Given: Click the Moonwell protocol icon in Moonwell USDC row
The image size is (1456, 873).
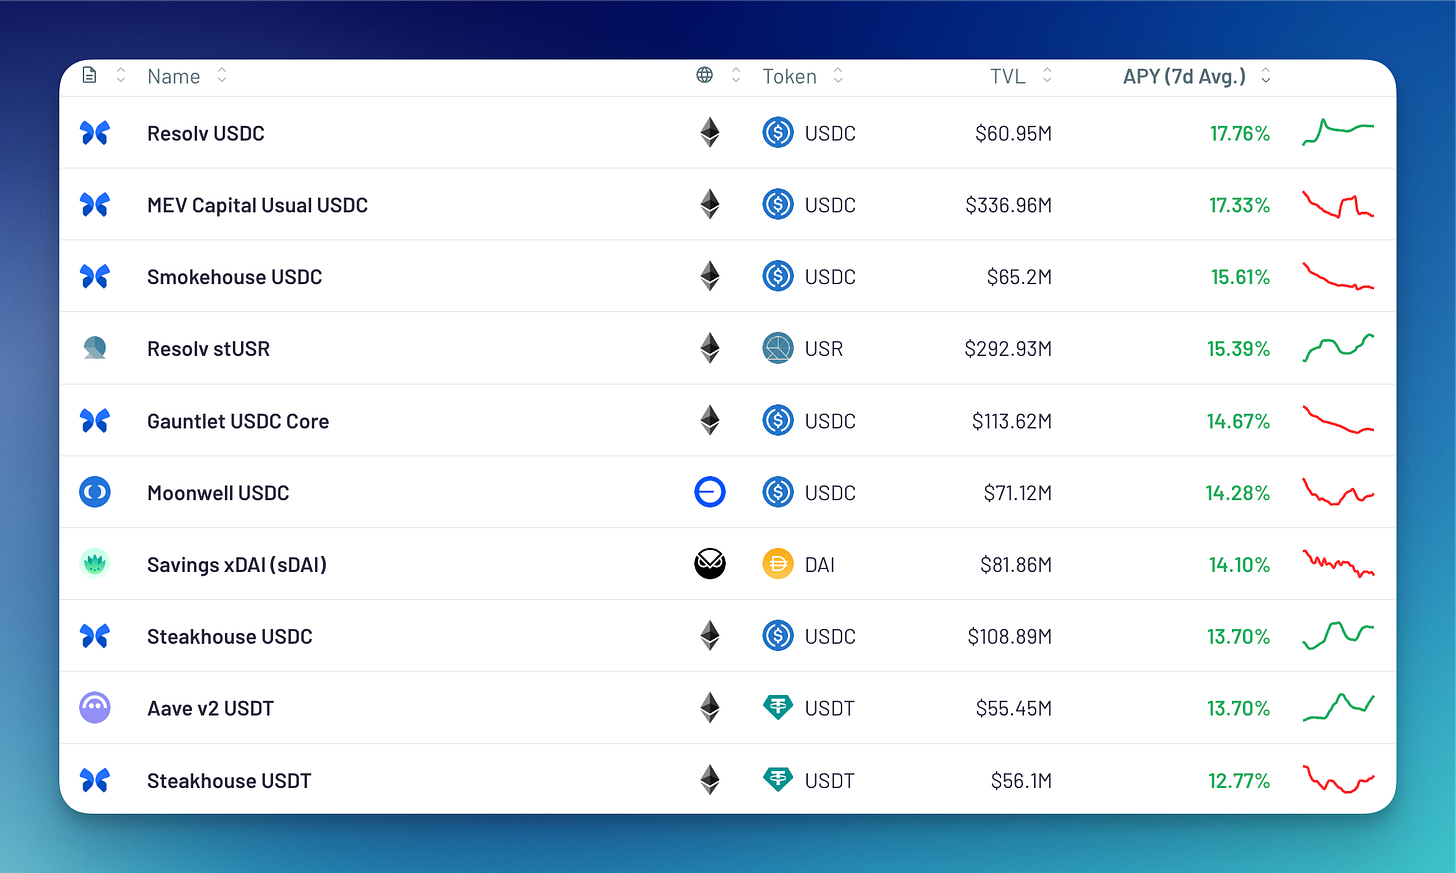Looking at the screenshot, I should click(x=95, y=492).
